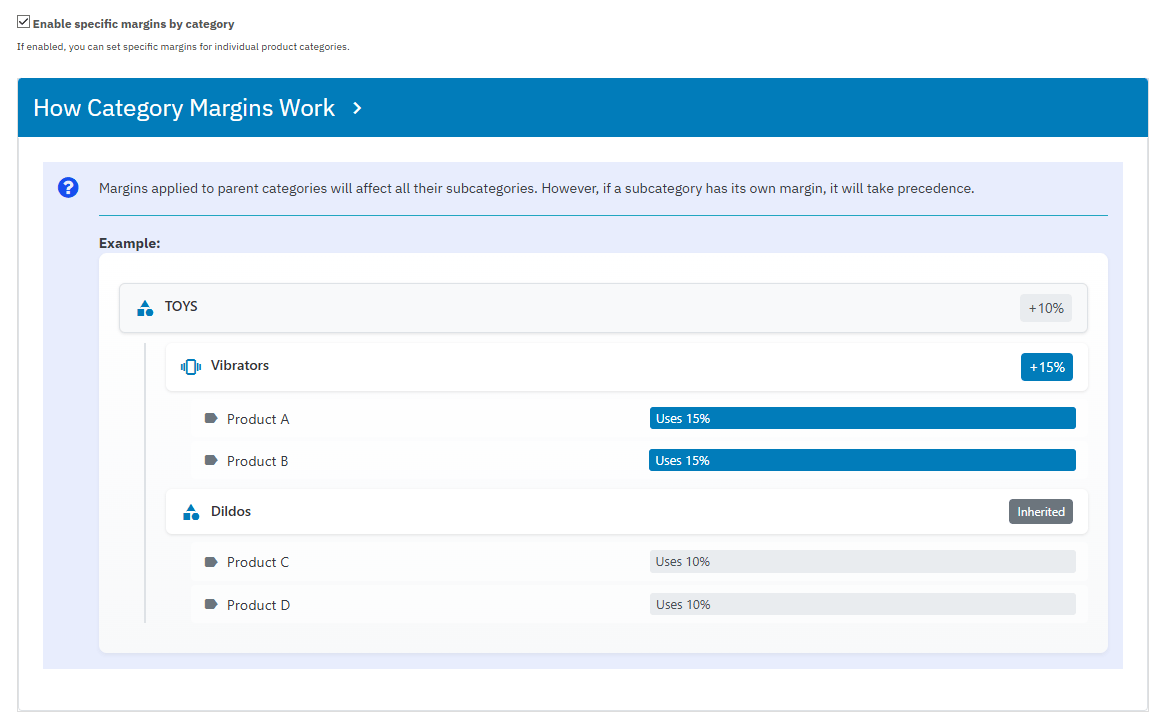Image resolution: width=1163 pixels, height=724 pixels.
Task: Click the blue question mark help icon
Action: click(68, 187)
